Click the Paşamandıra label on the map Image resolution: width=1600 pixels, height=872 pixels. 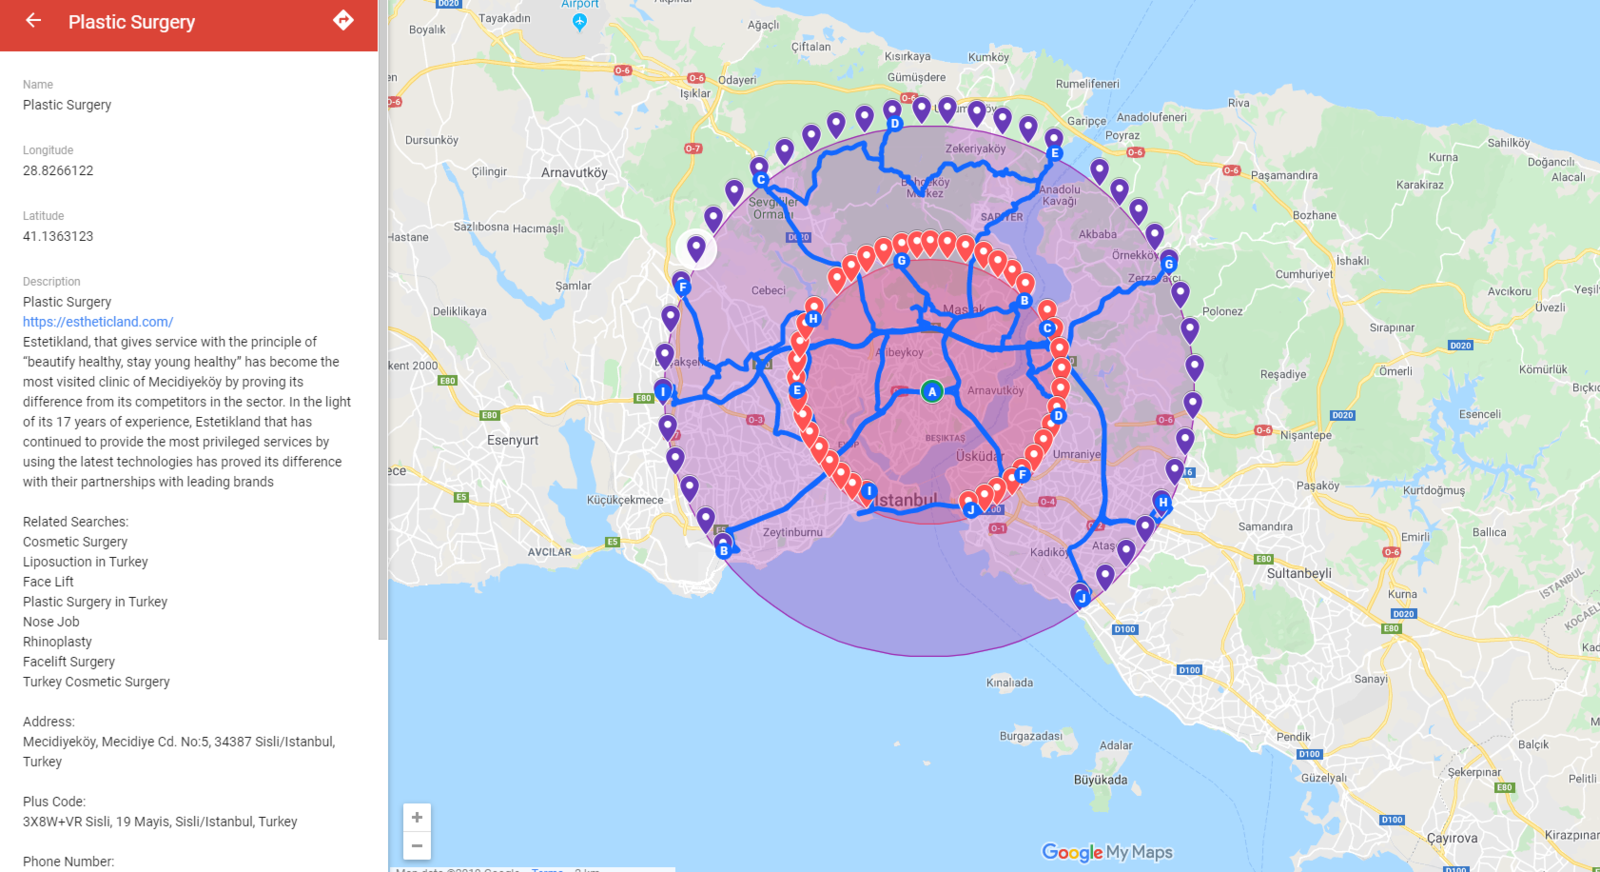tap(1284, 175)
